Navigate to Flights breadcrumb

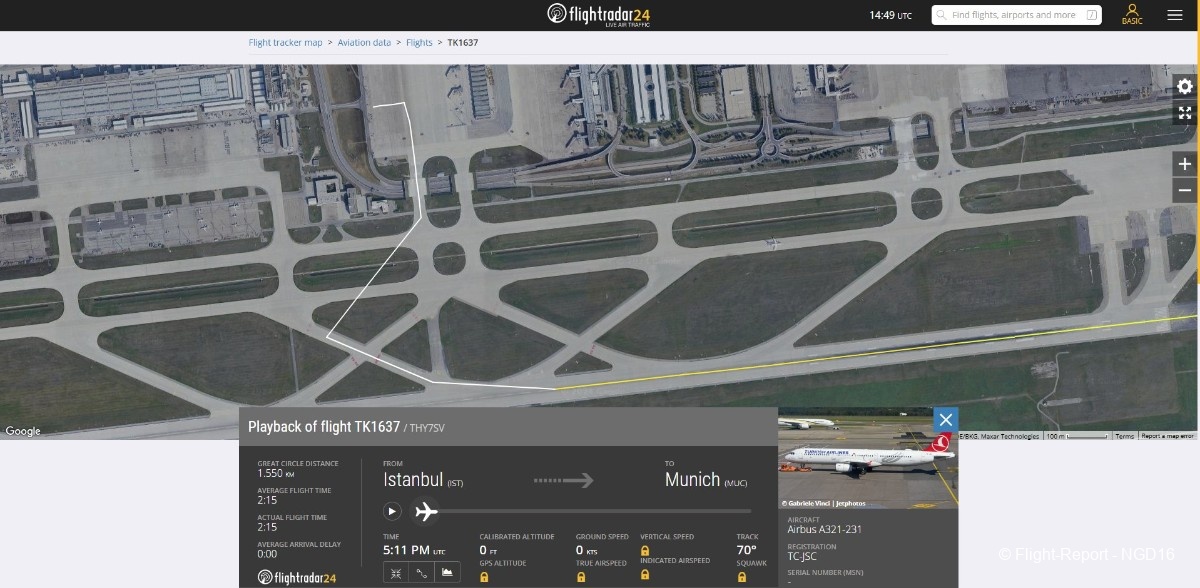419,43
